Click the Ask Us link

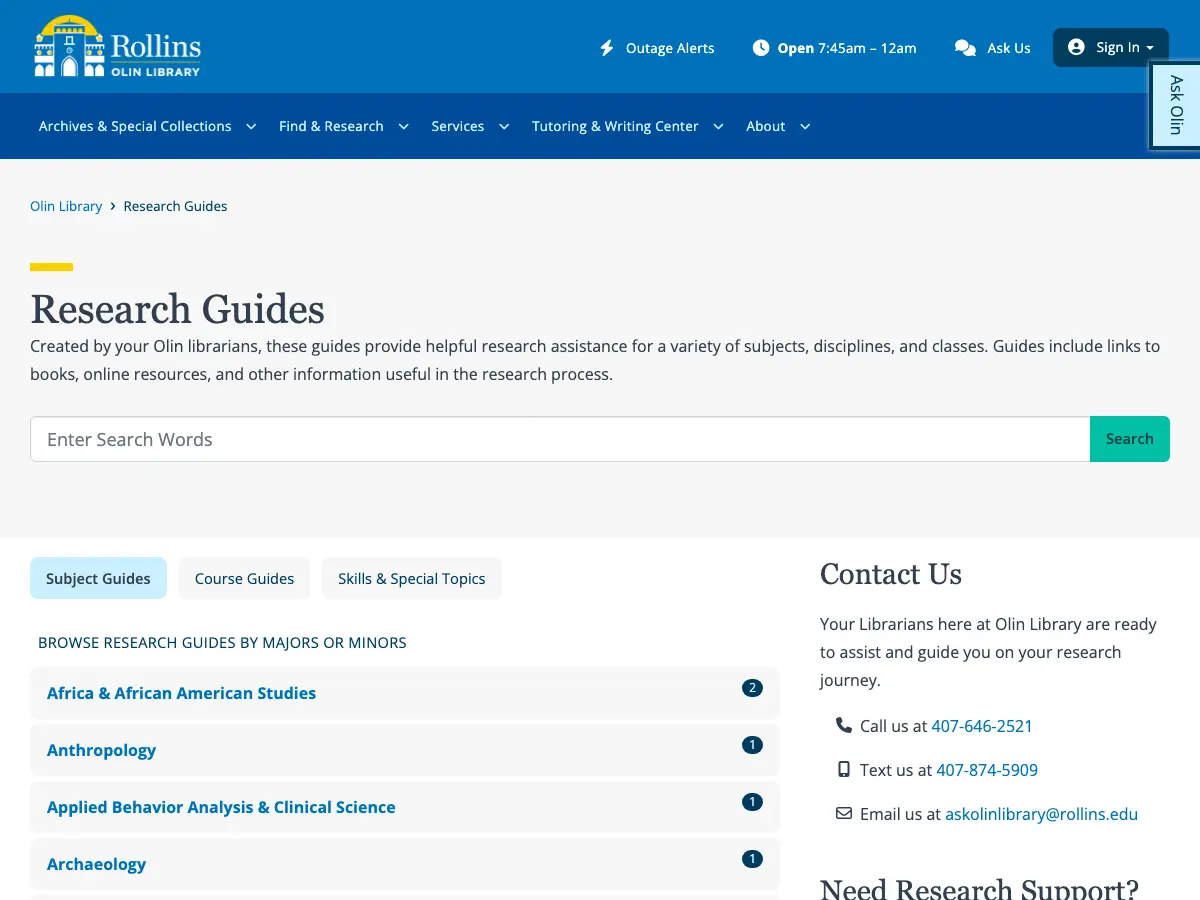pos(992,48)
